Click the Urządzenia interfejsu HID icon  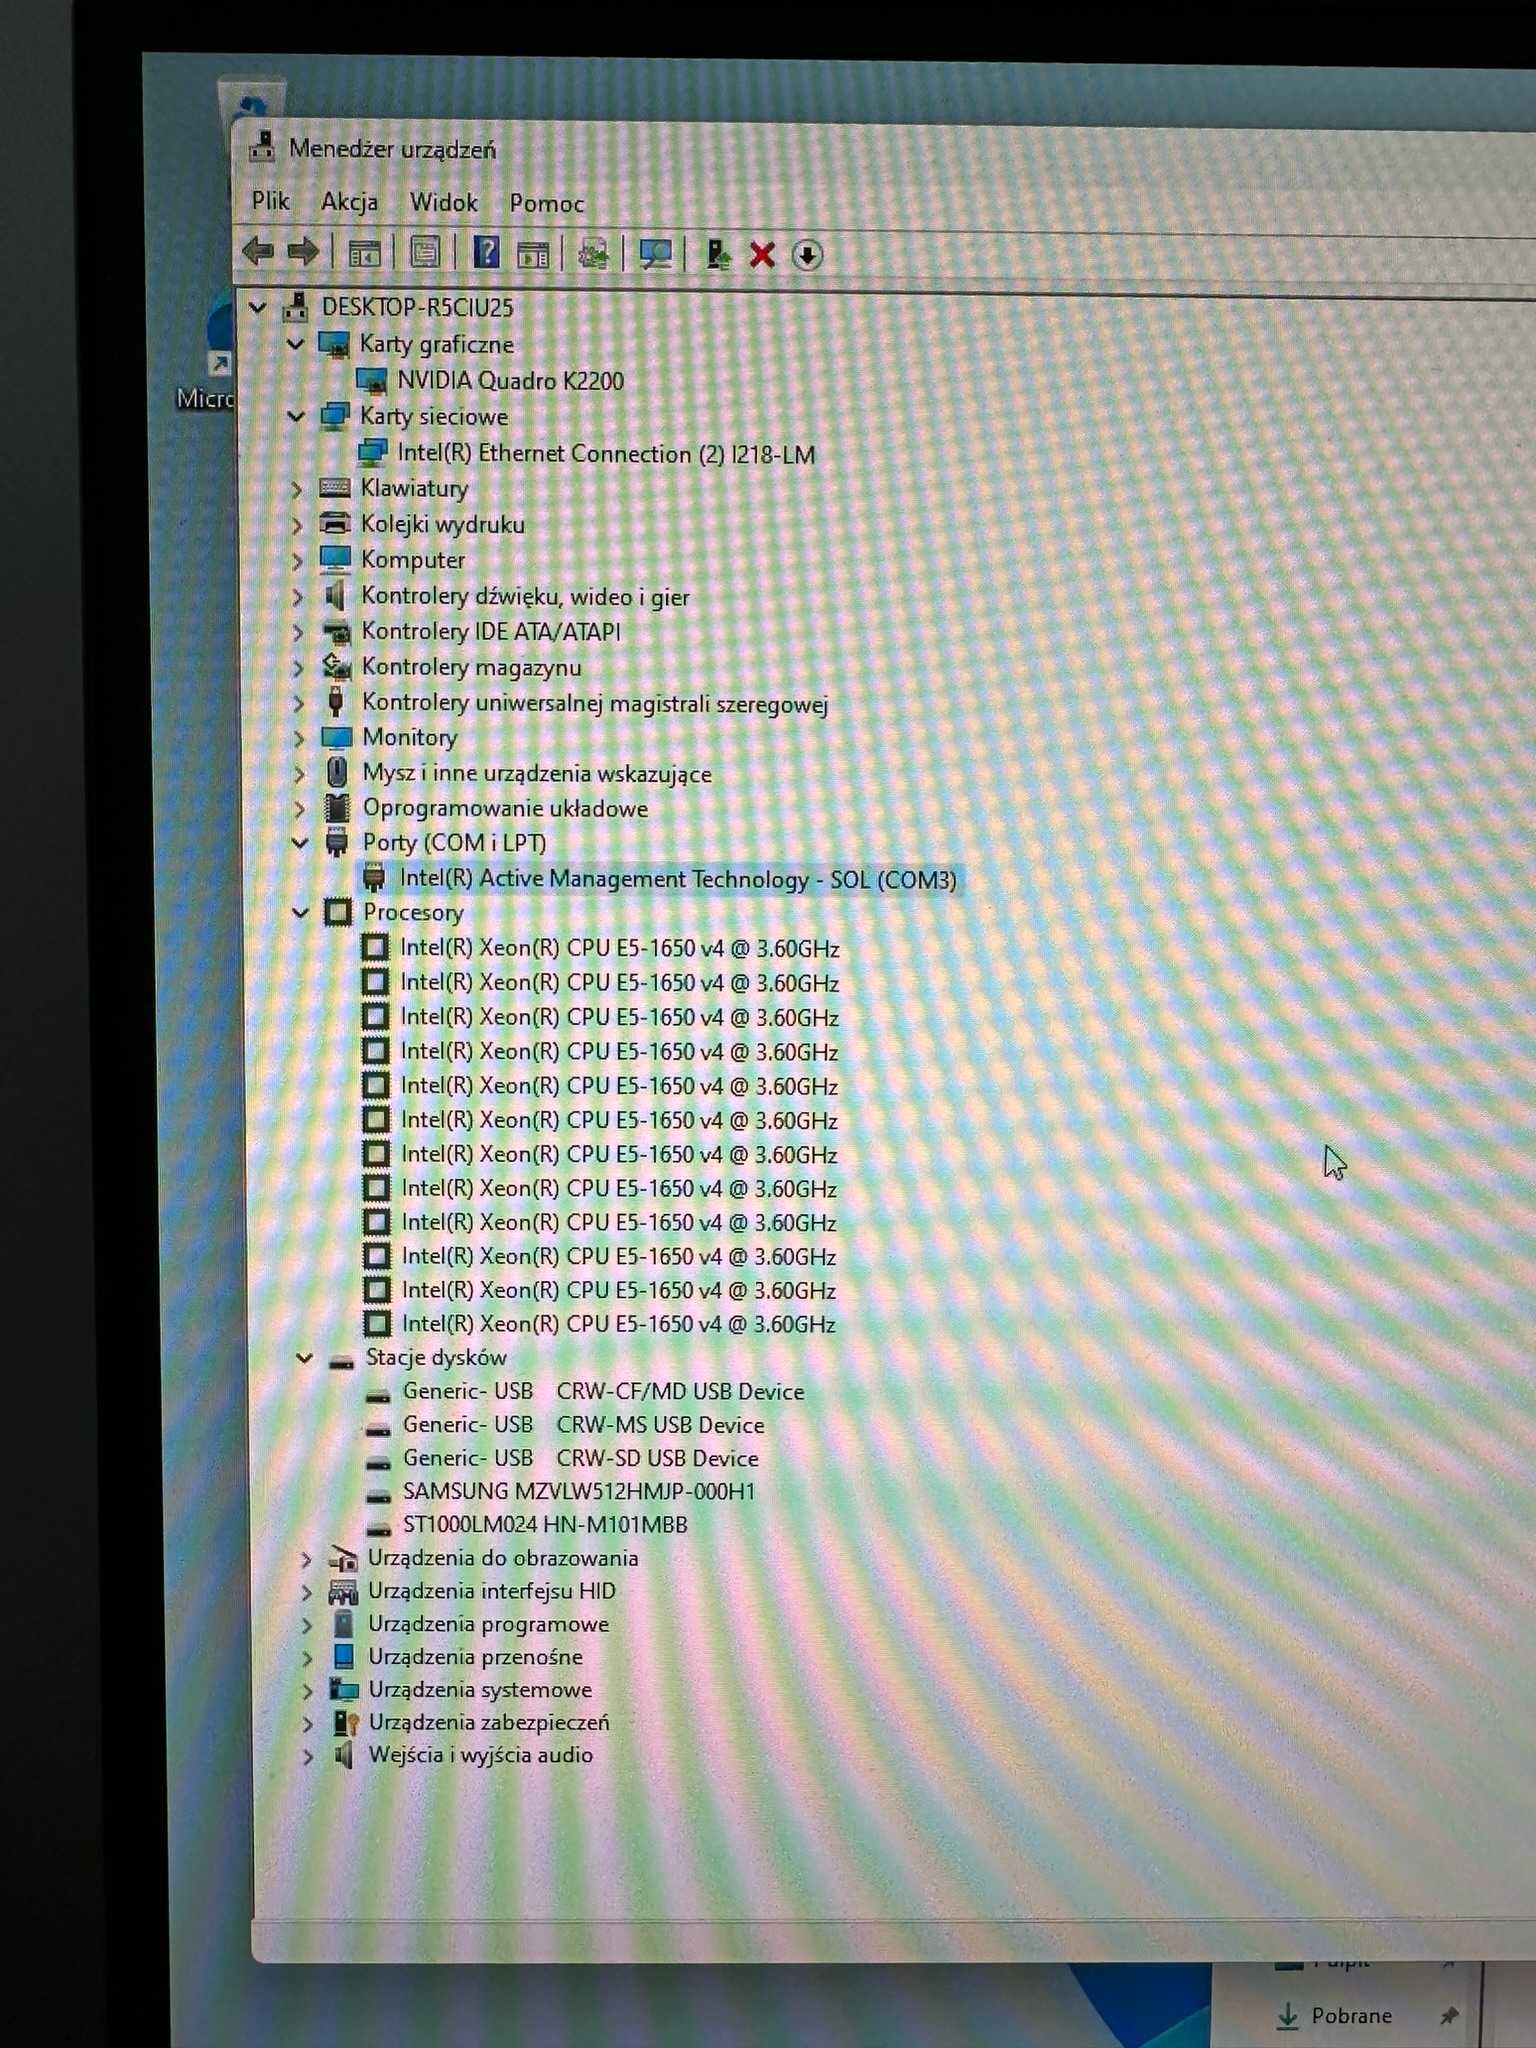tap(343, 1591)
